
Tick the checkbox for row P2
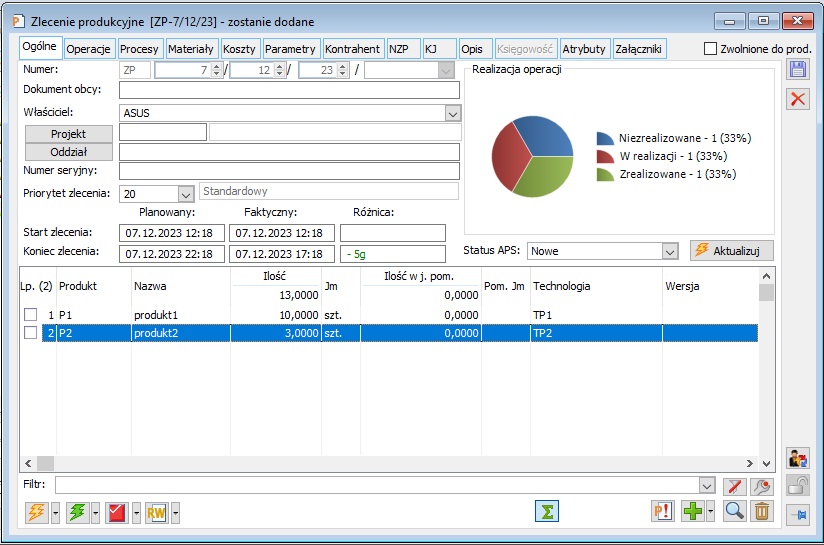pos(31,333)
